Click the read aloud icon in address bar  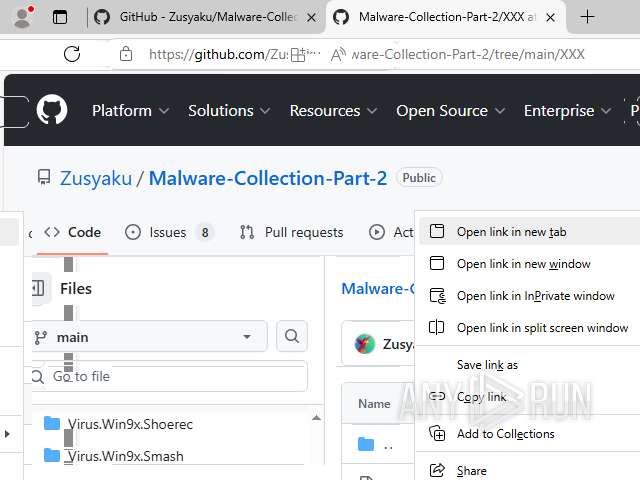338,54
